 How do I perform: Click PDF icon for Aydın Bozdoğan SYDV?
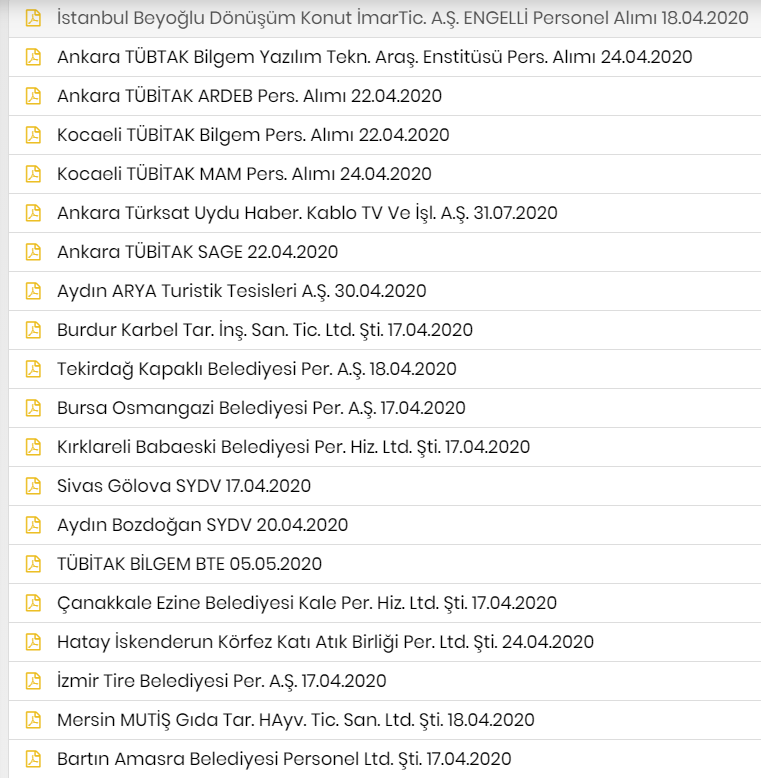tap(33, 524)
